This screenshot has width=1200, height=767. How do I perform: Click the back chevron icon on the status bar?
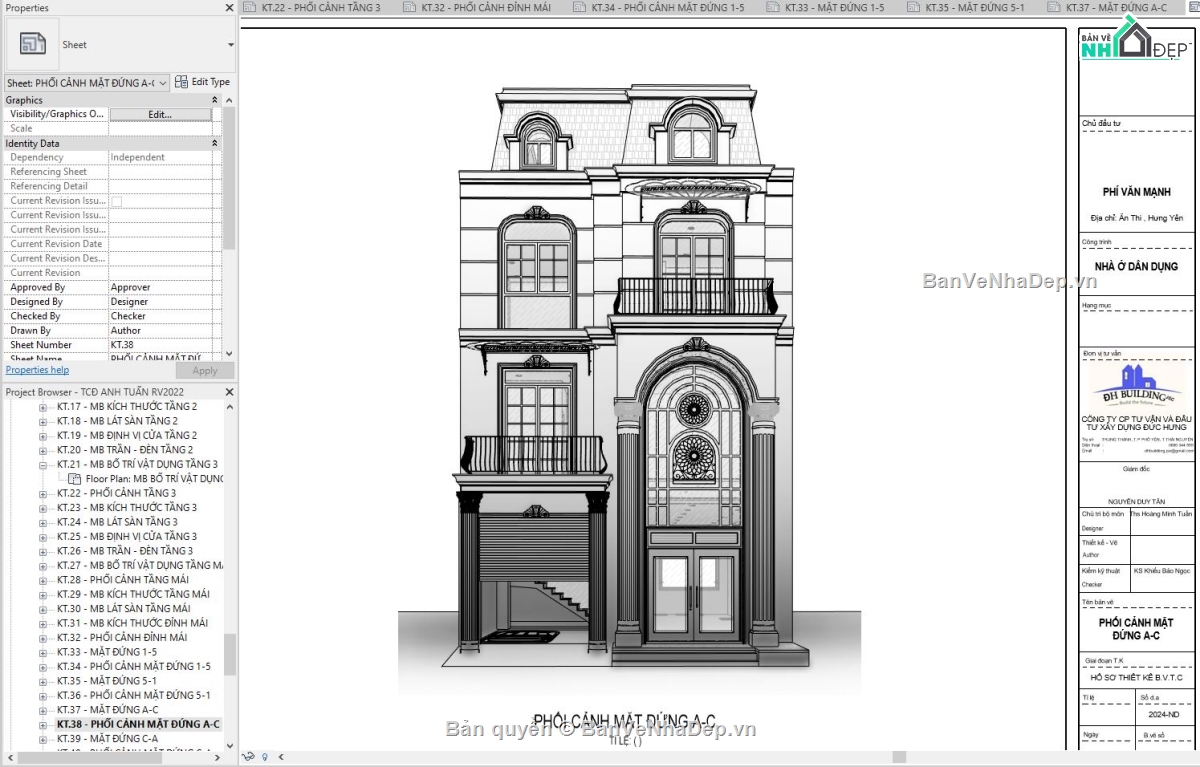[x=283, y=758]
